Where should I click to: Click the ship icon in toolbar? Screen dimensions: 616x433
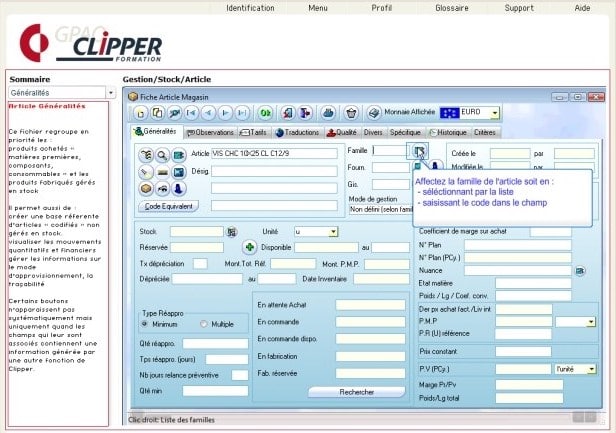[x=328, y=113]
